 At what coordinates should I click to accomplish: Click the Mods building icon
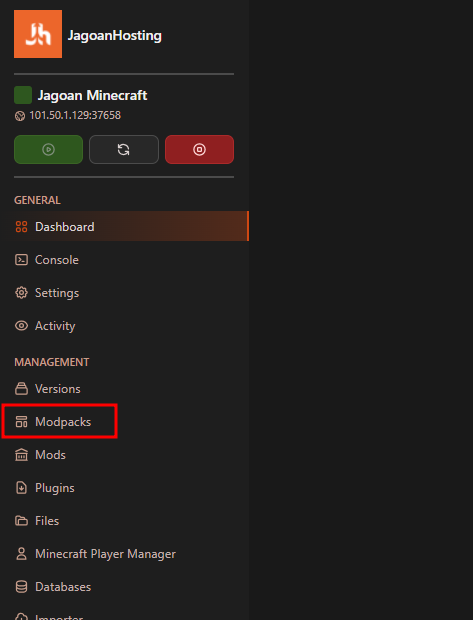(x=21, y=455)
